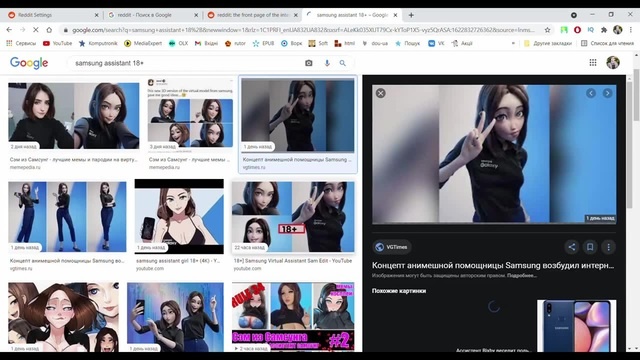Open four-panel memepedia collage thumbnail

pyautogui.click(x=190, y=115)
